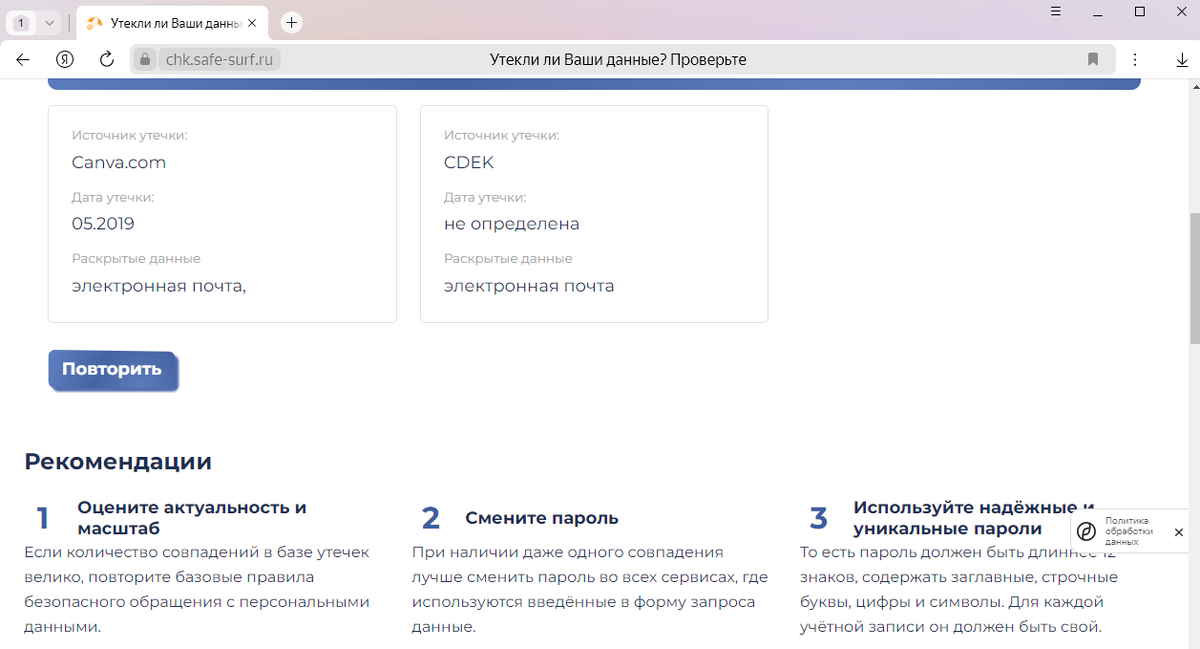Bookmark this page with the bookmark icon
Image resolution: width=1200 pixels, height=649 pixels.
[x=1093, y=60]
